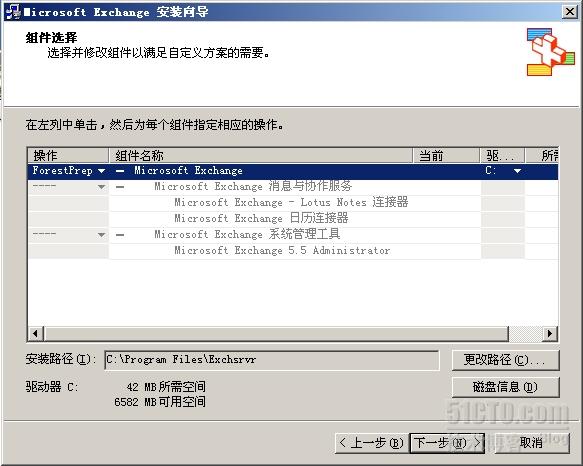
Task: Select the Microsoft Exchange root row
Action: click(293, 171)
